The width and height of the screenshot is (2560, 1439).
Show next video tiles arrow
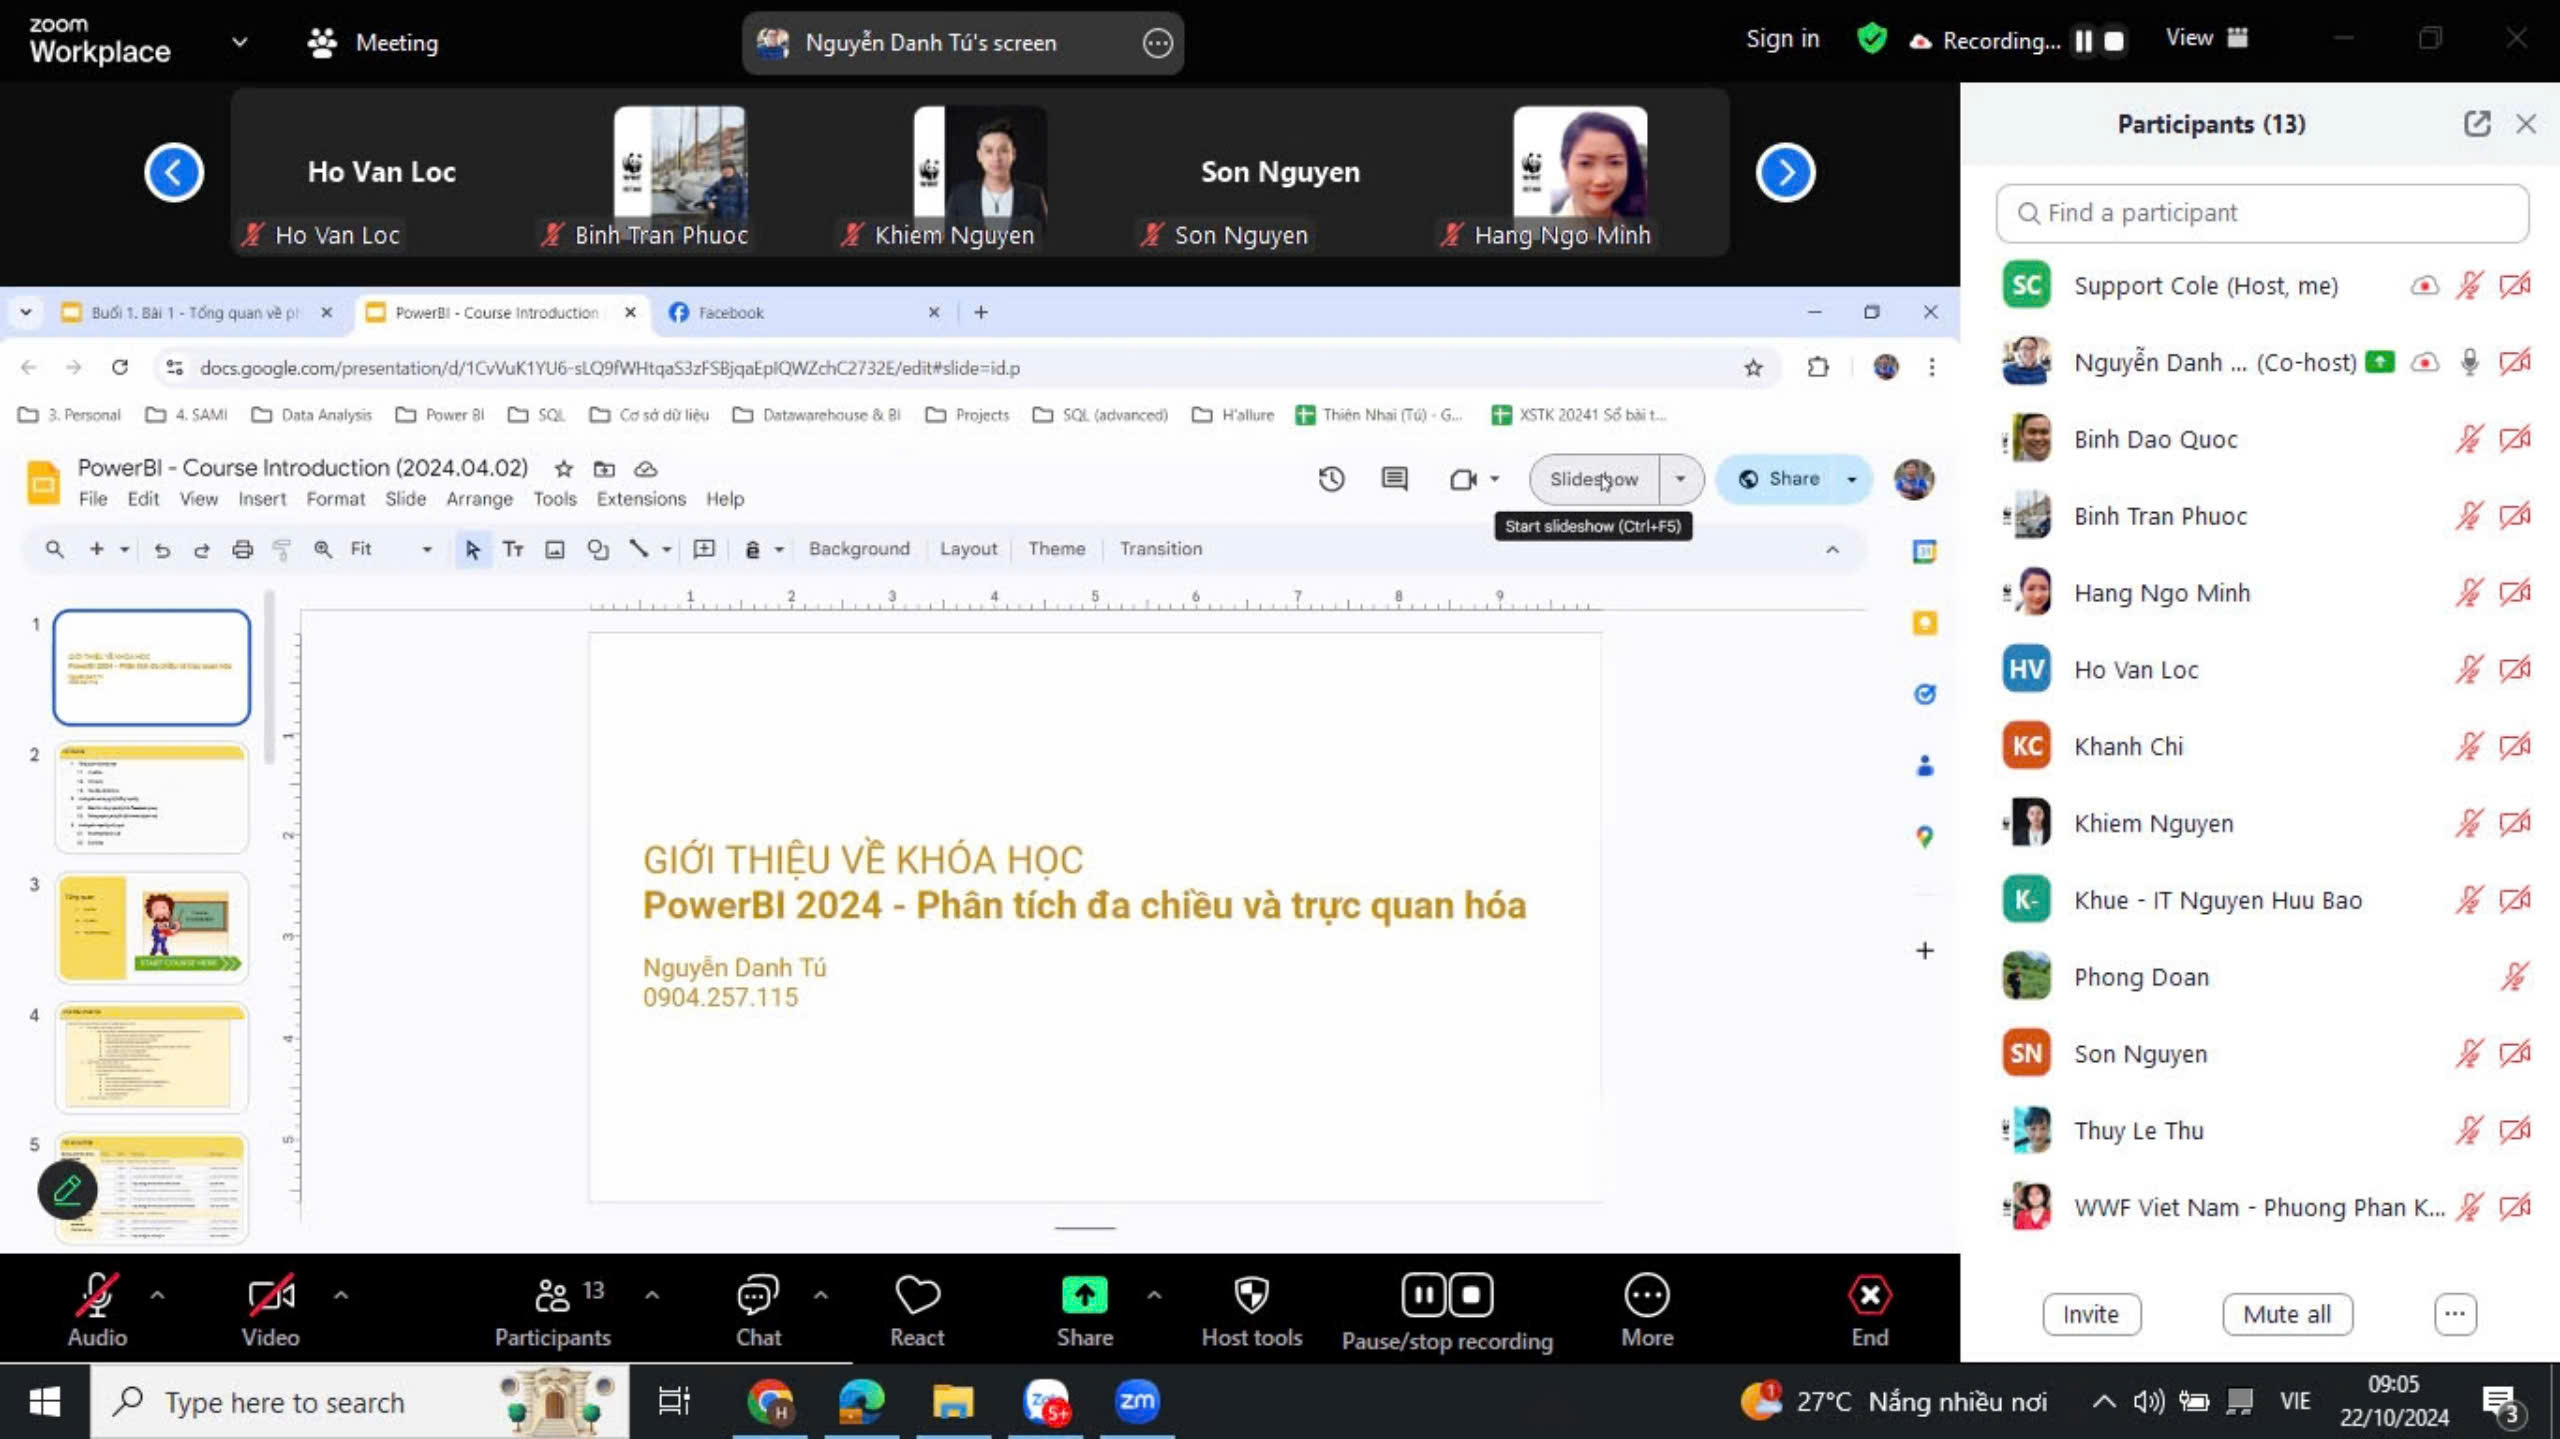coord(1785,173)
